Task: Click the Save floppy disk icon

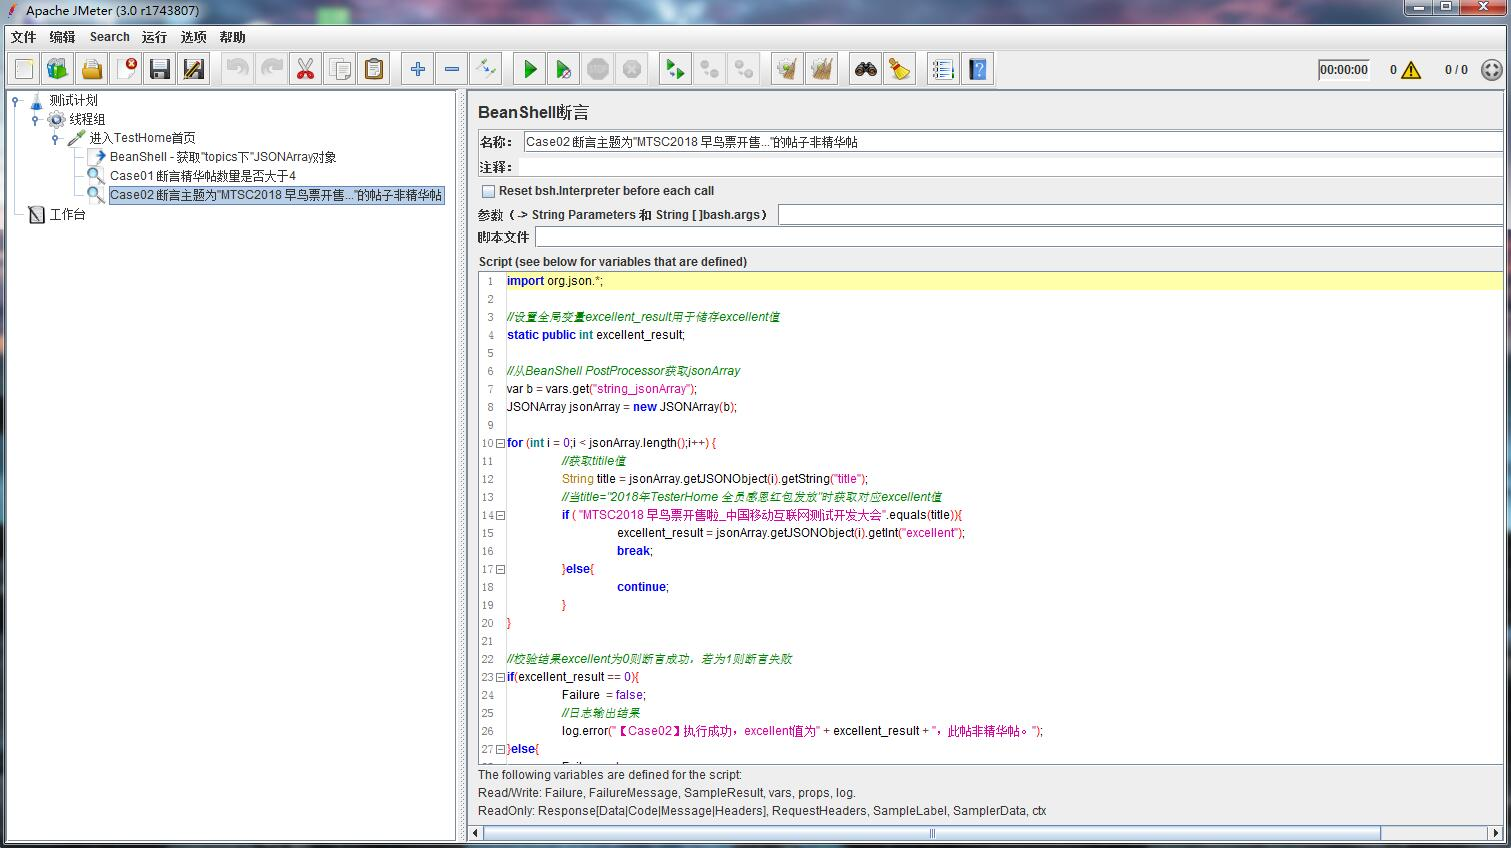Action: coord(160,69)
